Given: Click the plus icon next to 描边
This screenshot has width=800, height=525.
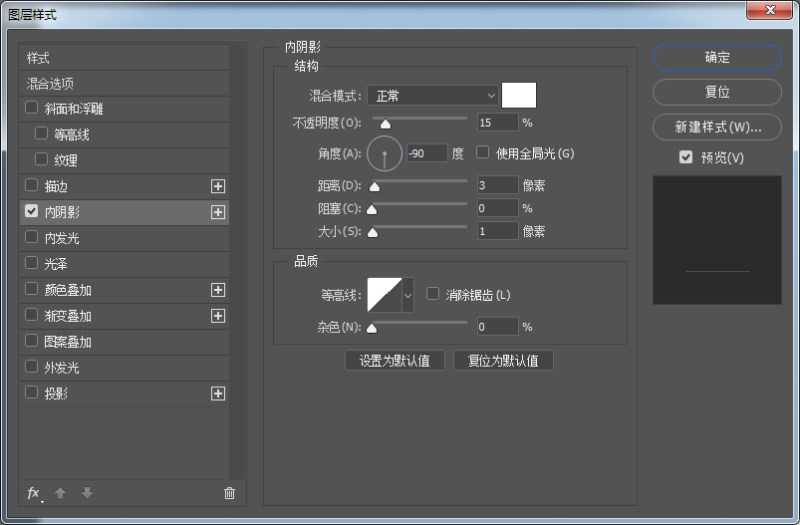Looking at the screenshot, I should (x=218, y=186).
